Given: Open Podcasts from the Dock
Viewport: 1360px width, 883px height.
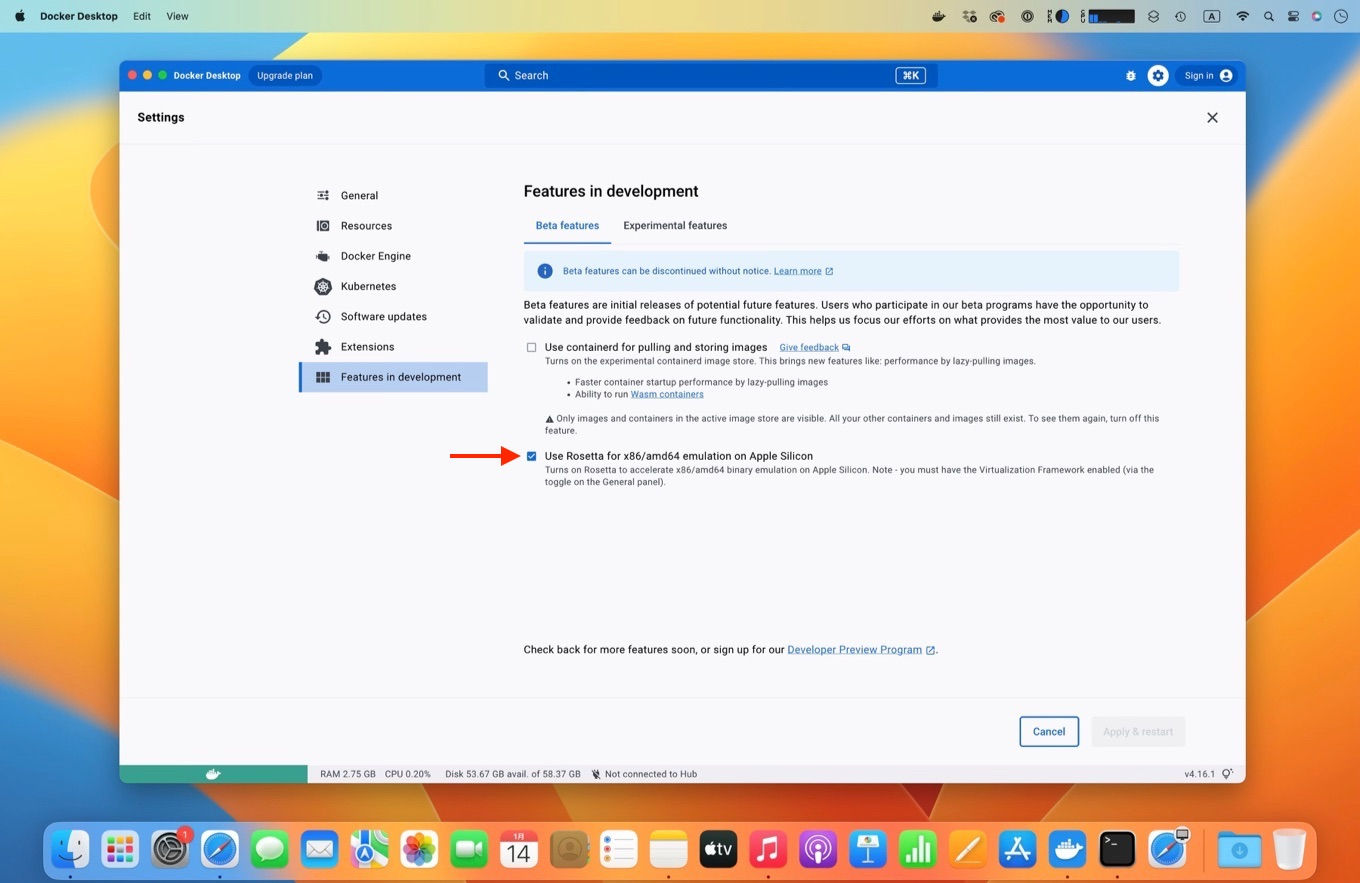Looking at the screenshot, I should tap(818, 850).
